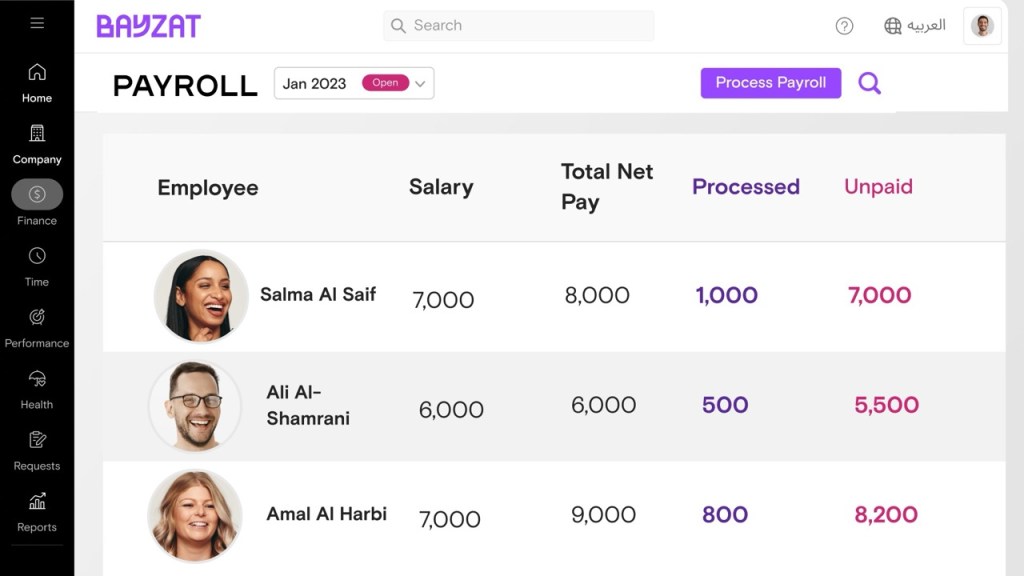Screen dimensions: 1024x576
Task: Click Amal Al Harbi's profile photo
Action: (x=195, y=515)
